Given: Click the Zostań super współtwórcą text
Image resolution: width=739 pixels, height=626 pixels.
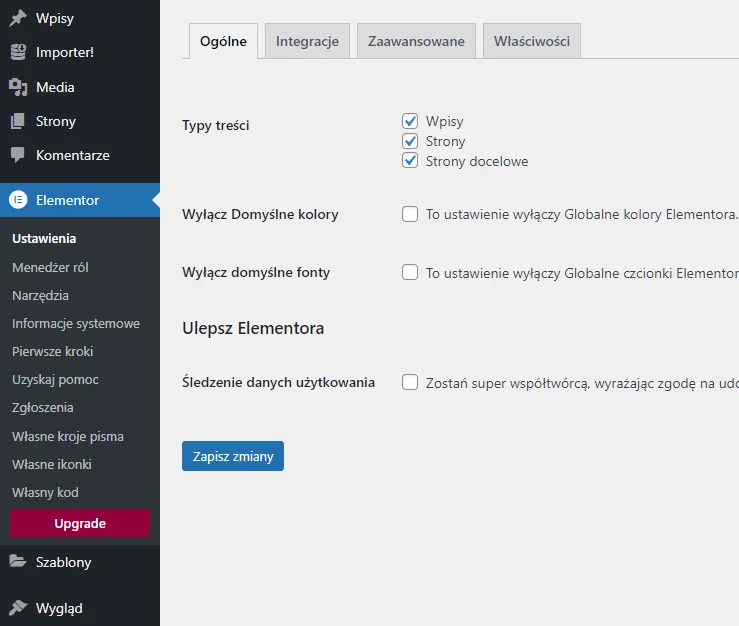Looking at the screenshot, I should tap(582, 384).
